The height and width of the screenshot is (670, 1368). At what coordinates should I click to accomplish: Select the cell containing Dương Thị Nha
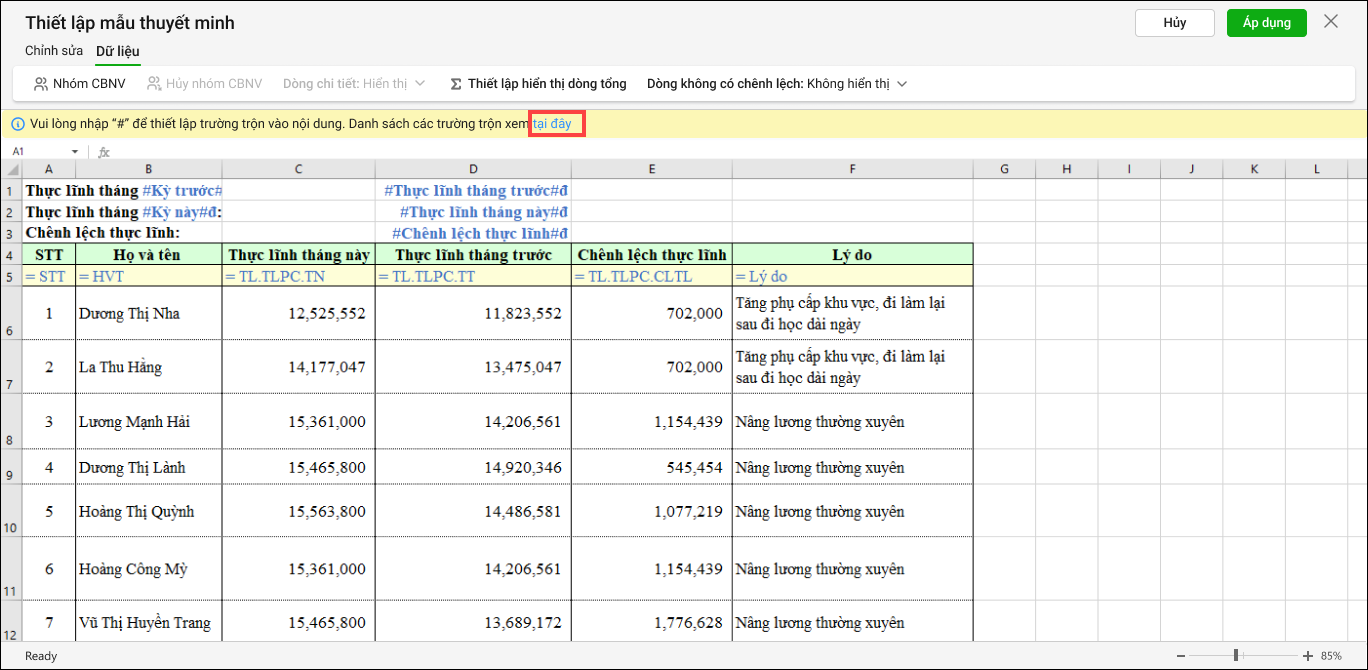(x=148, y=314)
